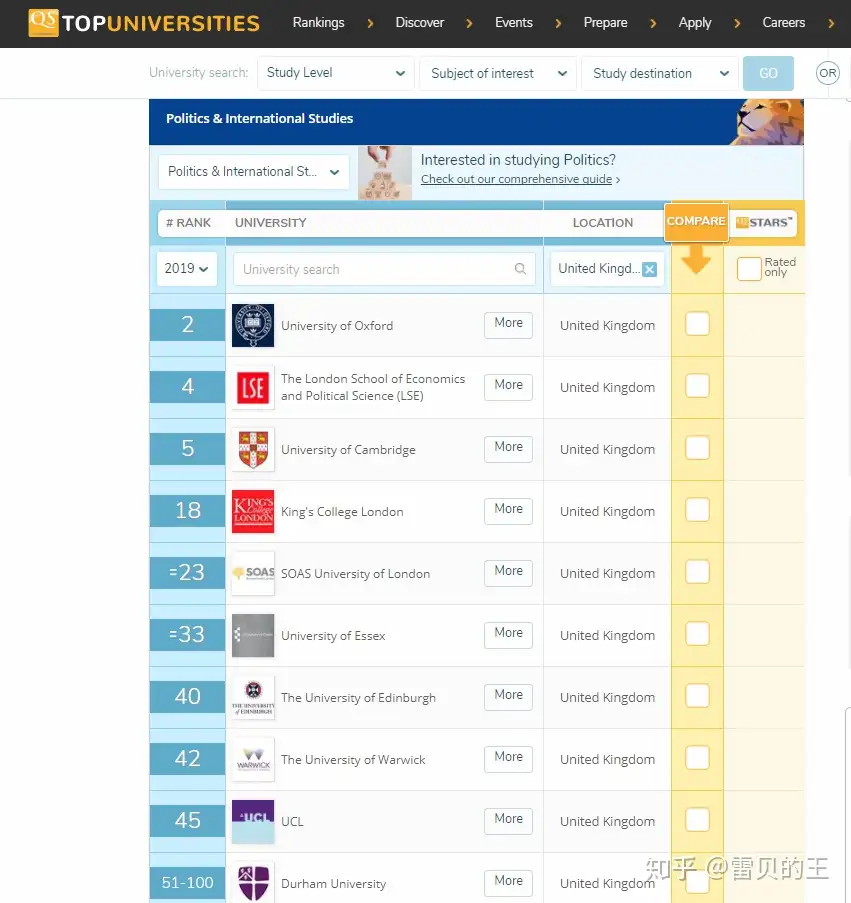Open the Events menu
Image resolution: width=851 pixels, height=903 pixels.
click(x=514, y=22)
